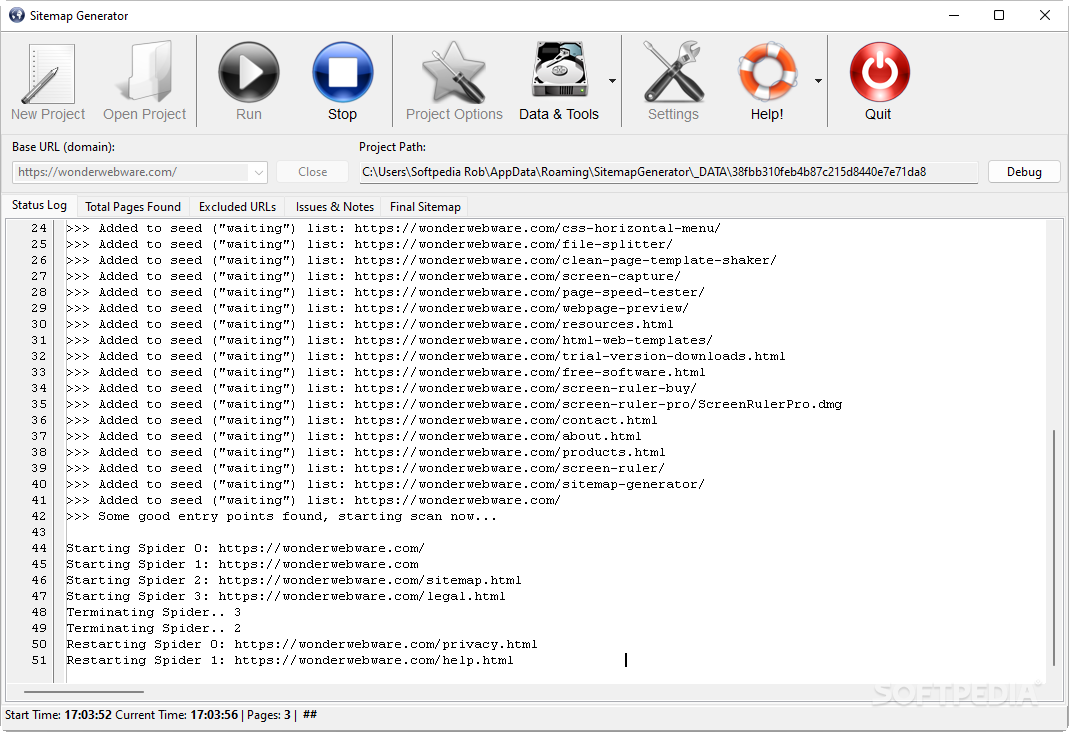Click 'Some good entry points found' line

tap(282, 517)
